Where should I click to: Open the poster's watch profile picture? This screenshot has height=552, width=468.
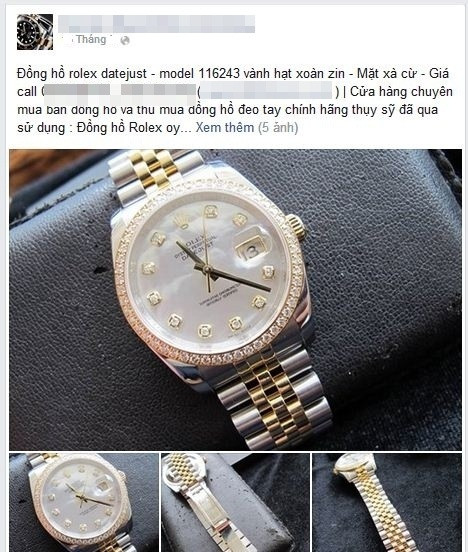pyautogui.click(x=35, y=32)
